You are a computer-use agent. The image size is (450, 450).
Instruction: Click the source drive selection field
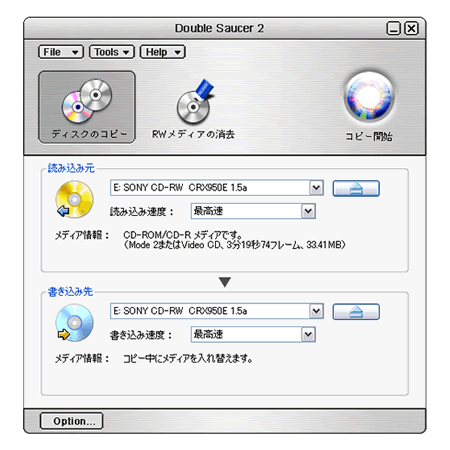[x=217, y=188]
